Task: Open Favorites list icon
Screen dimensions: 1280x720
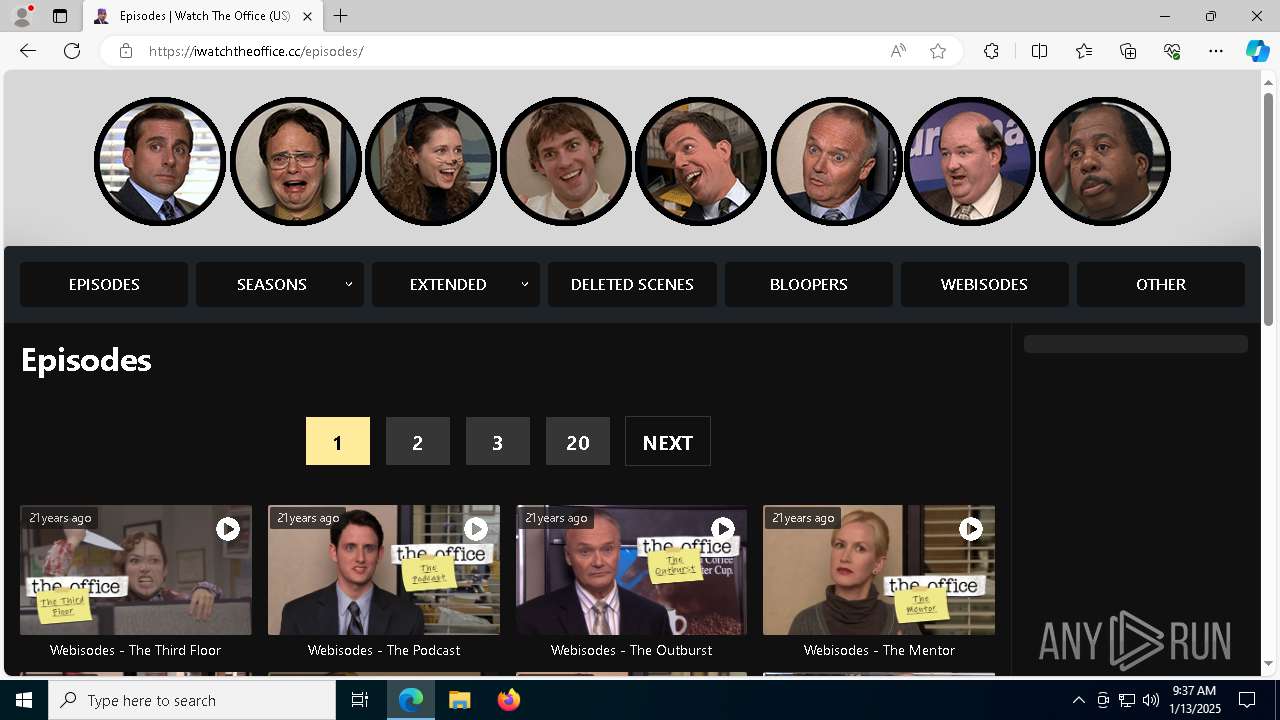Action: click(1084, 51)
